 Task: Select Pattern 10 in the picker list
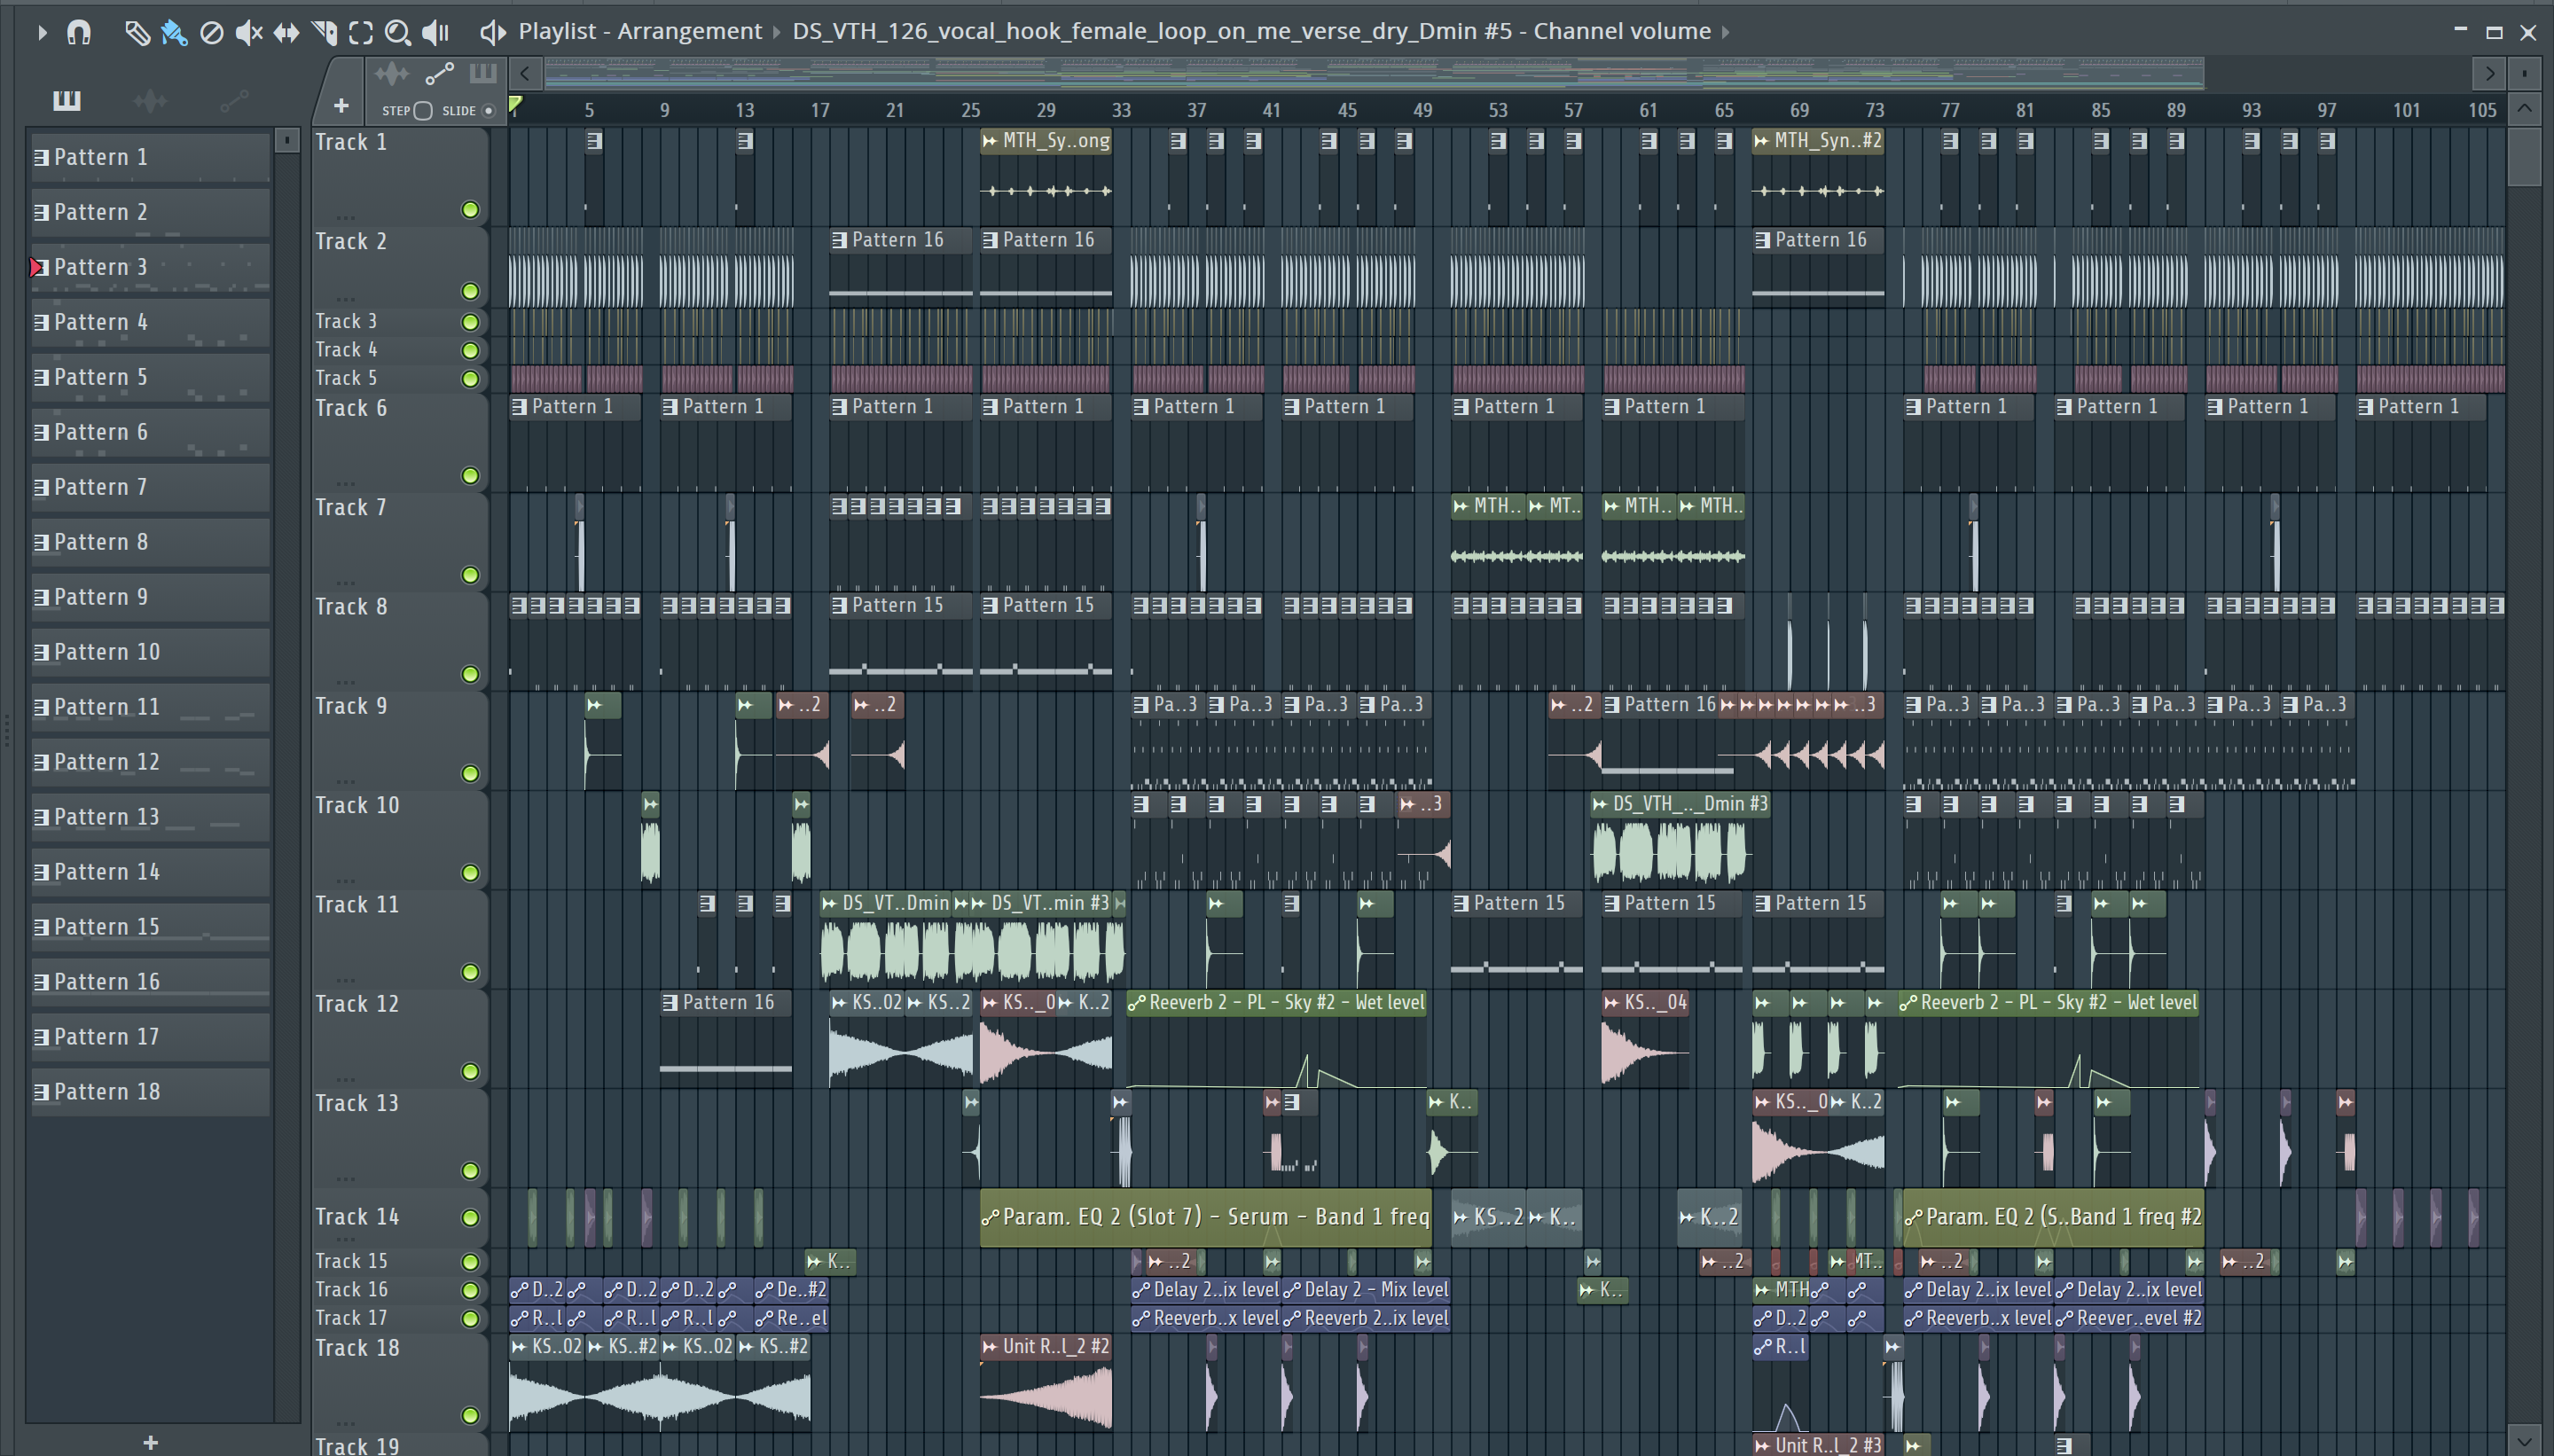(150, 652)
